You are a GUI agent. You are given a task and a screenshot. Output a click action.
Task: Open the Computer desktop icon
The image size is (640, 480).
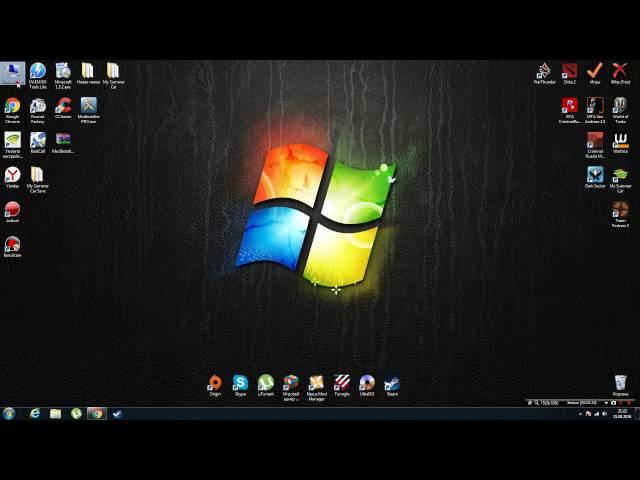(x=12, y=73)
